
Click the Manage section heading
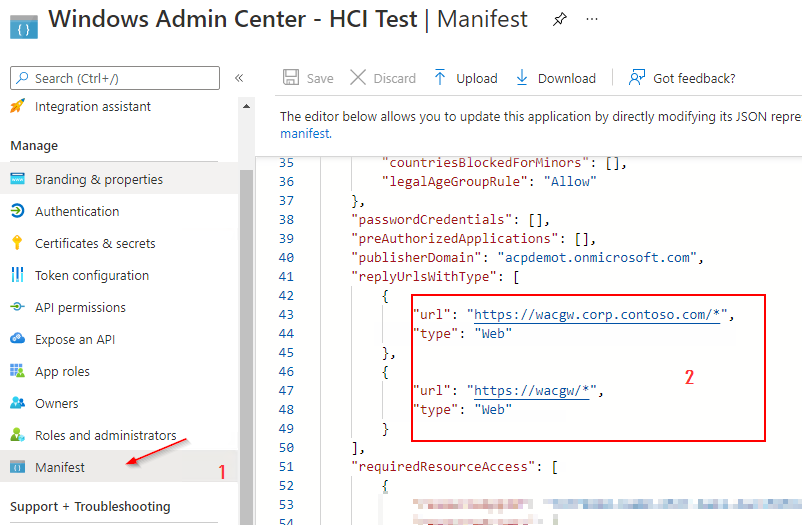tap(34, 146)
